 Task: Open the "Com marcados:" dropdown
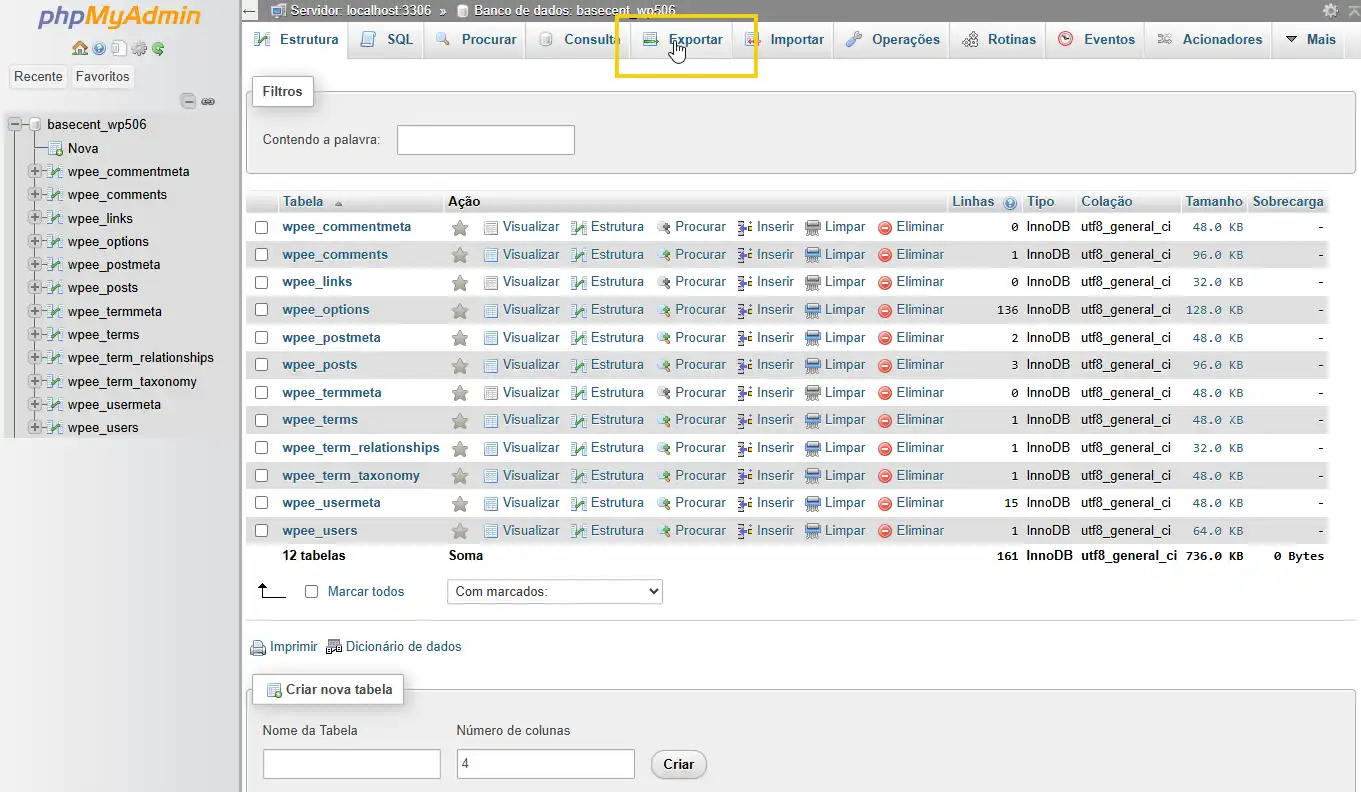pyautogui.click(x=554, y=591)
